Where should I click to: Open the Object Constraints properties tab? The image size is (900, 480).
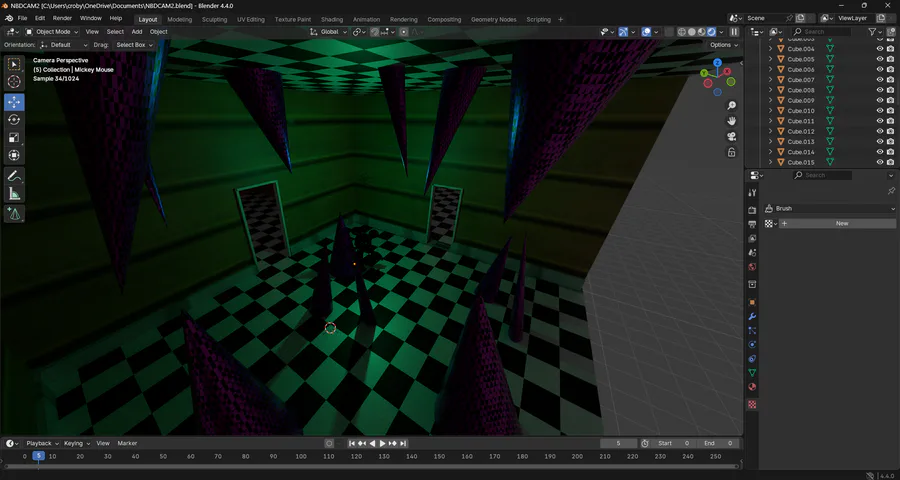pos(752,359)
